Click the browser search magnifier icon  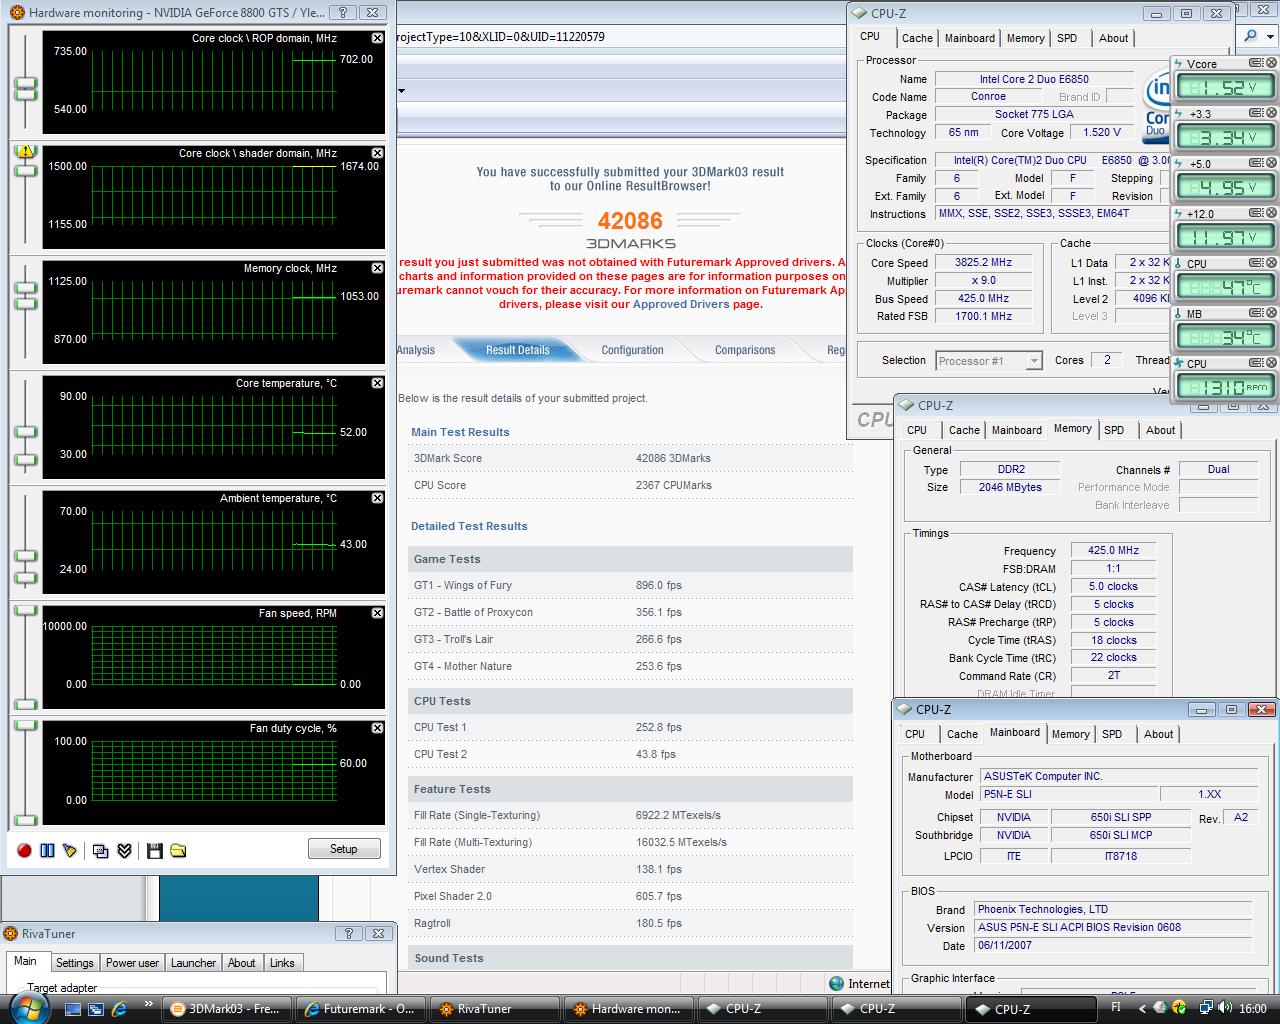[1251, 36]
